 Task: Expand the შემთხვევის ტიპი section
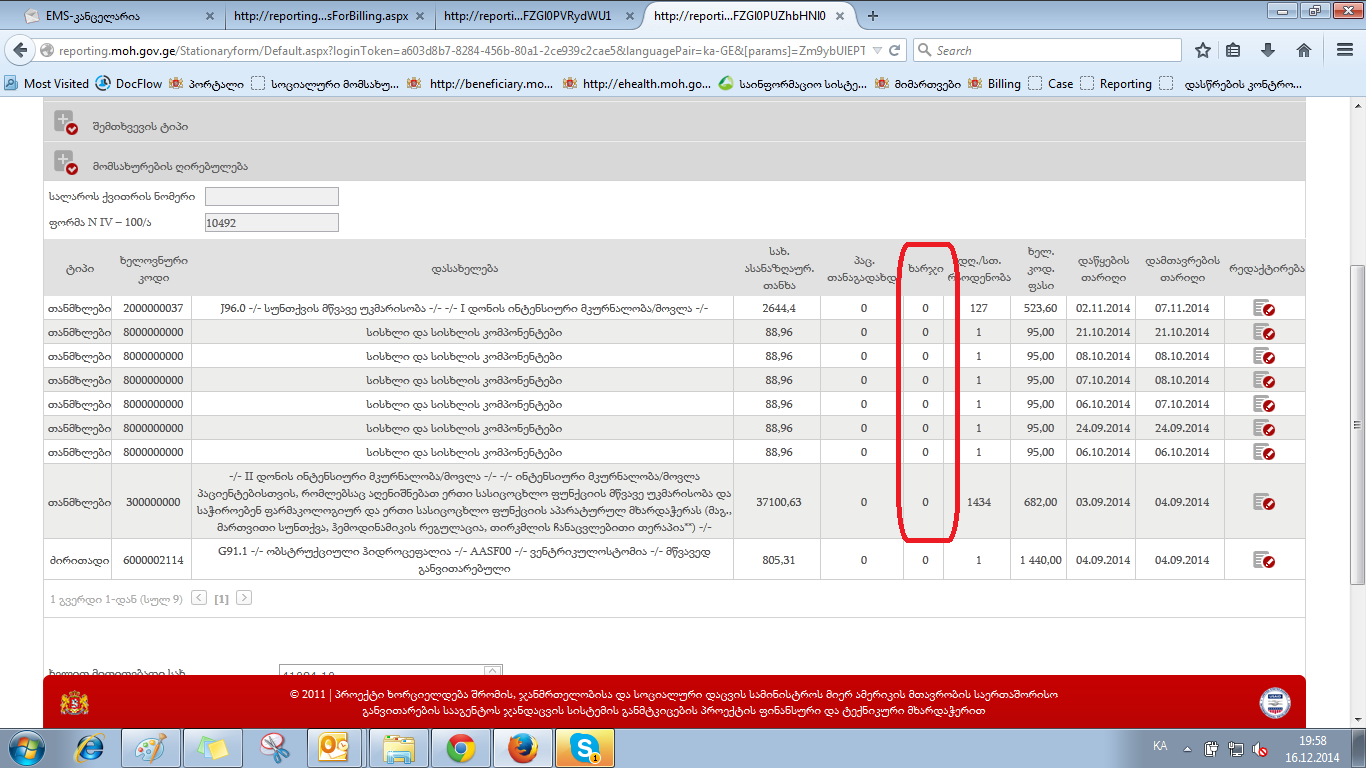[x=66, y=125]
